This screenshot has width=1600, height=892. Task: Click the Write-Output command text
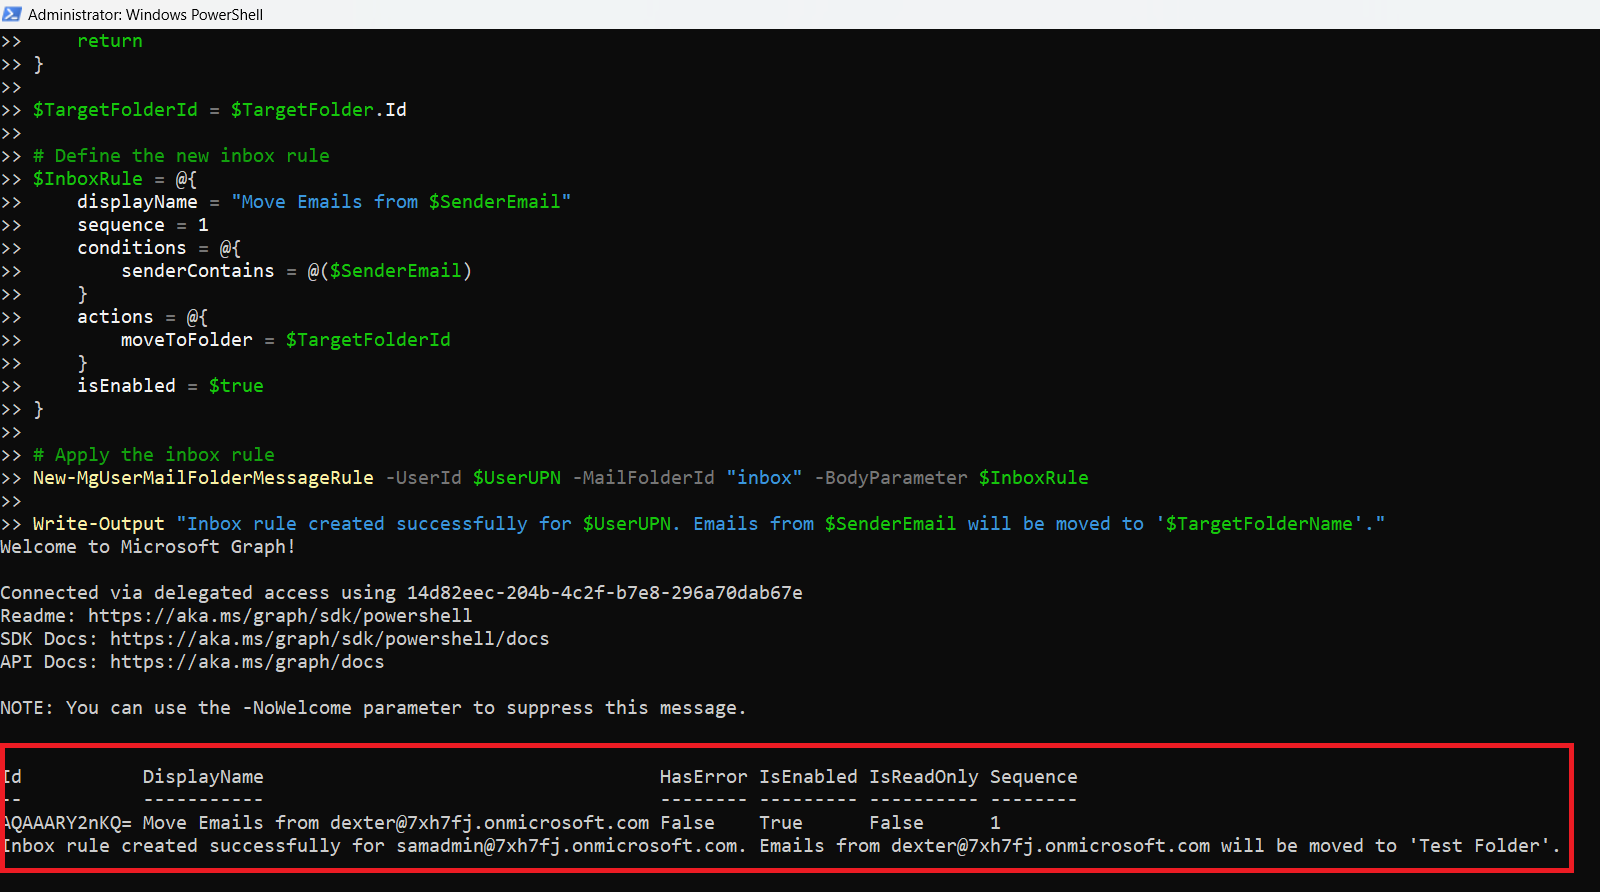pyautogui.click(x=98, y=524)
